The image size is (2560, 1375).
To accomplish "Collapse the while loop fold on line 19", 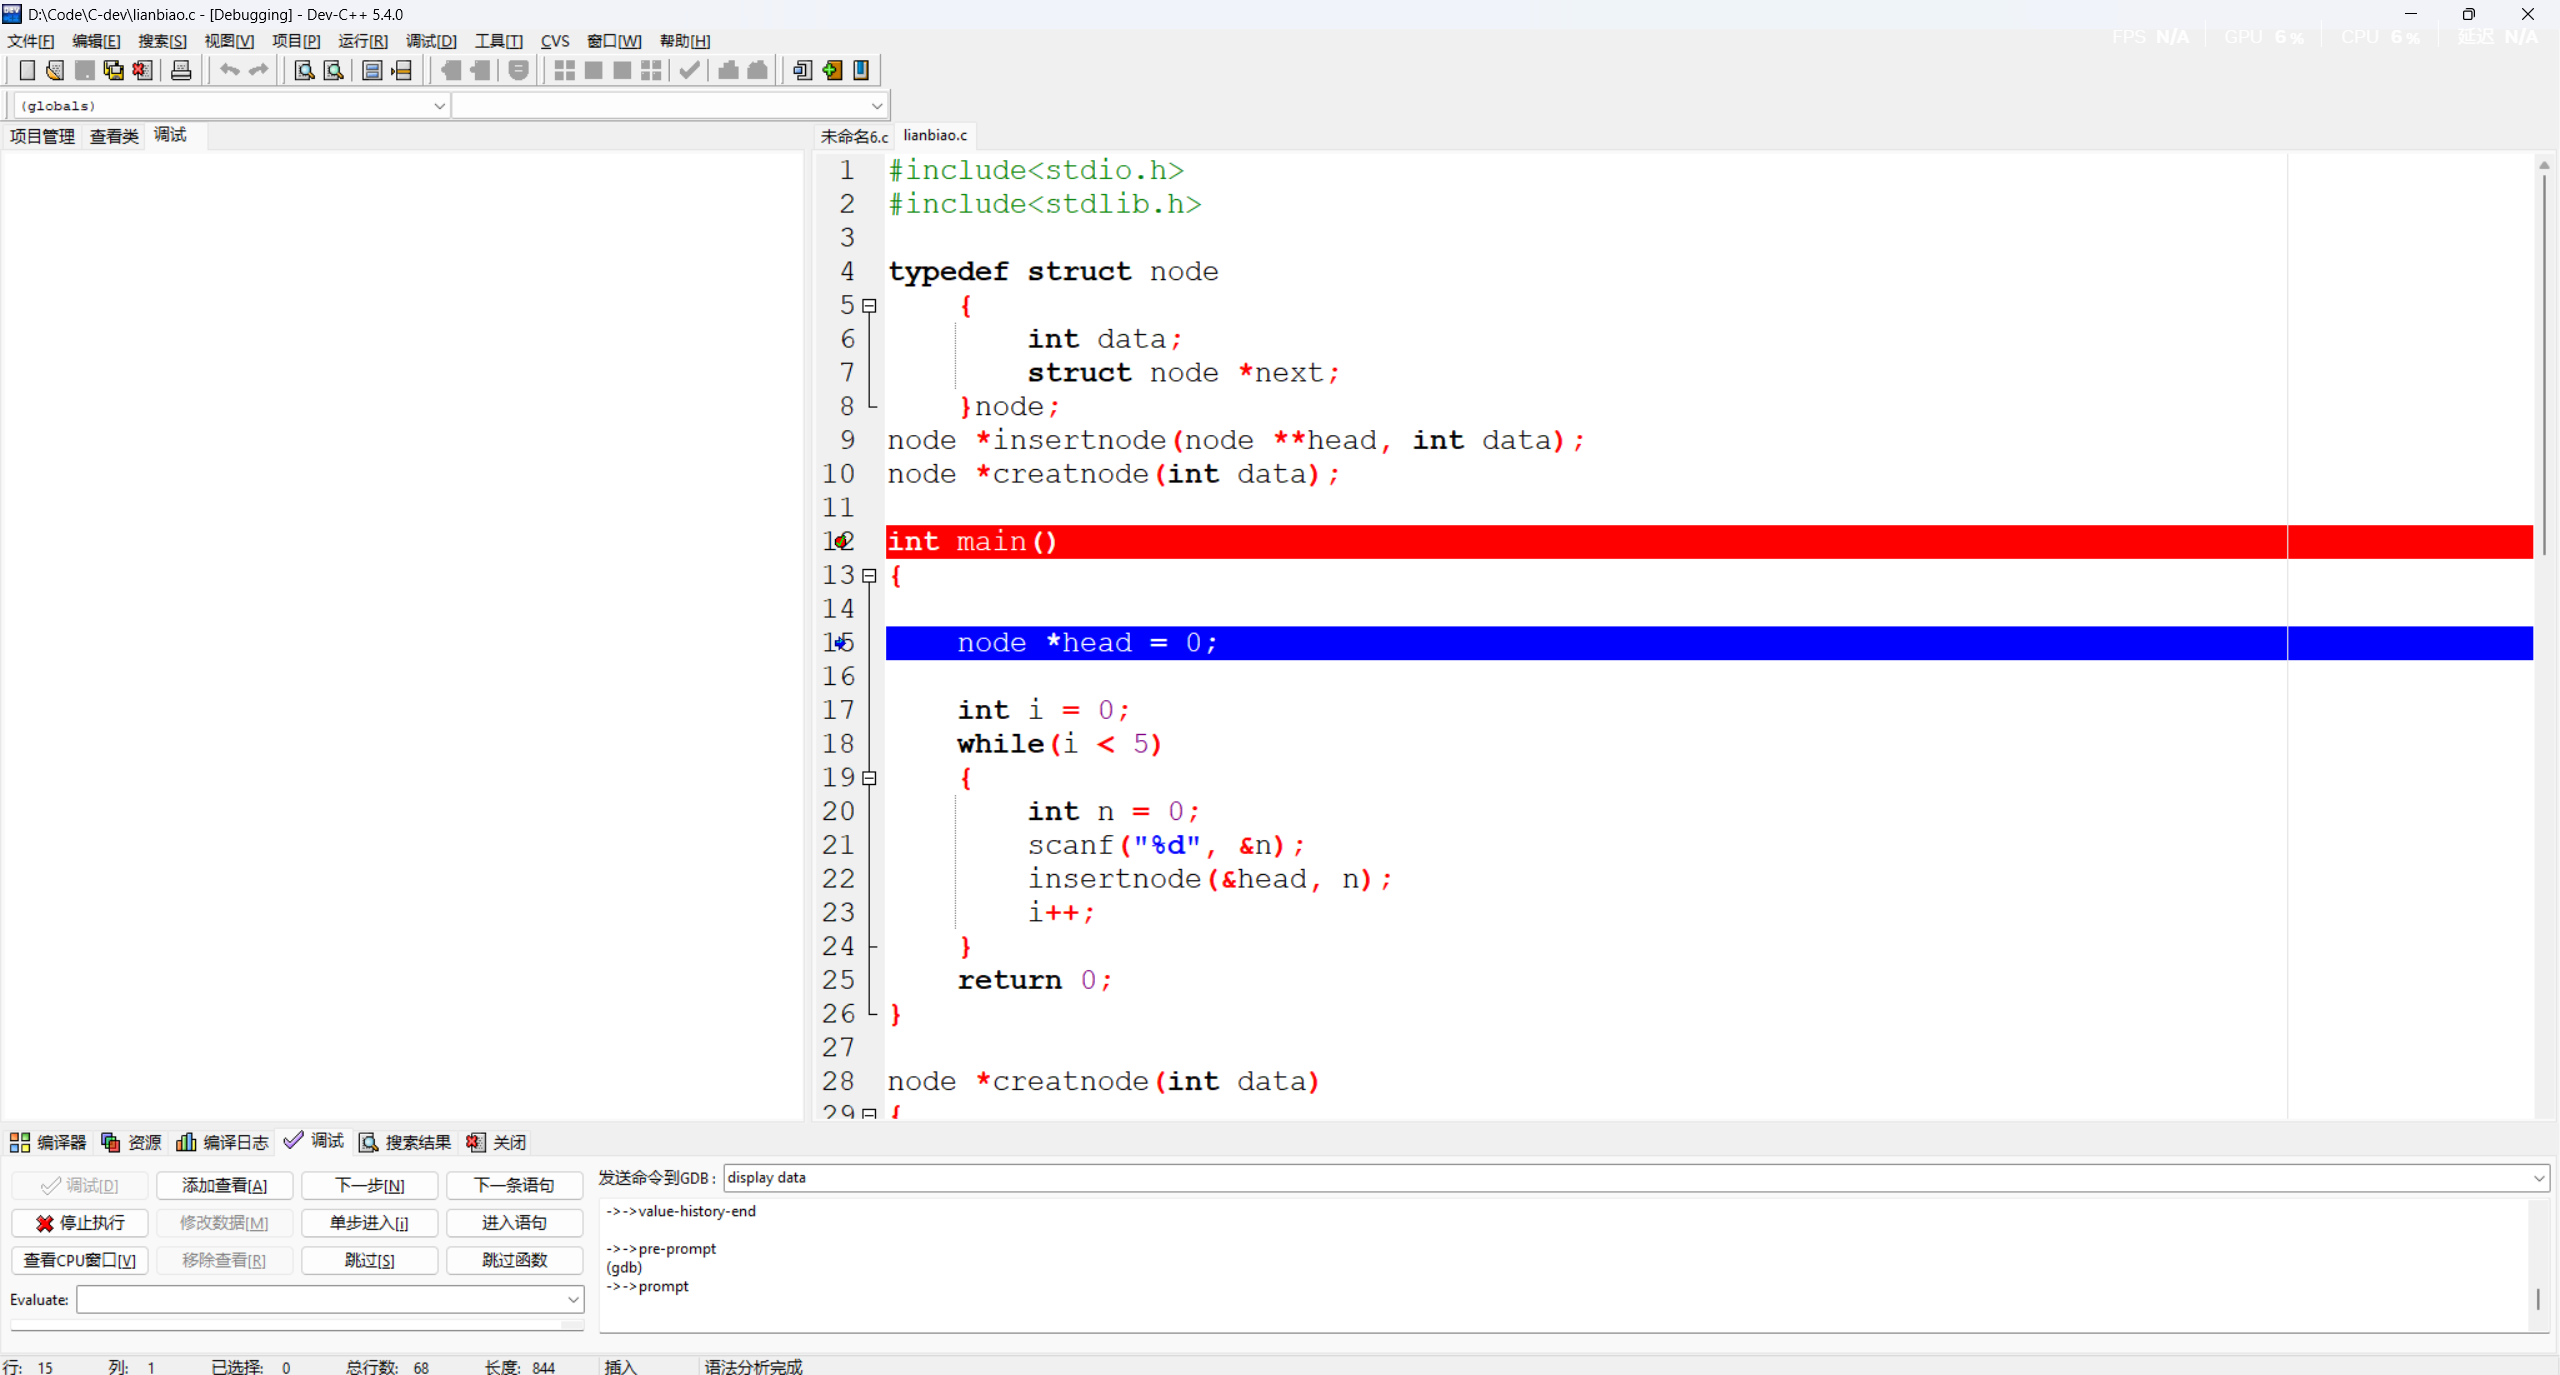I will tap(869, 778).
